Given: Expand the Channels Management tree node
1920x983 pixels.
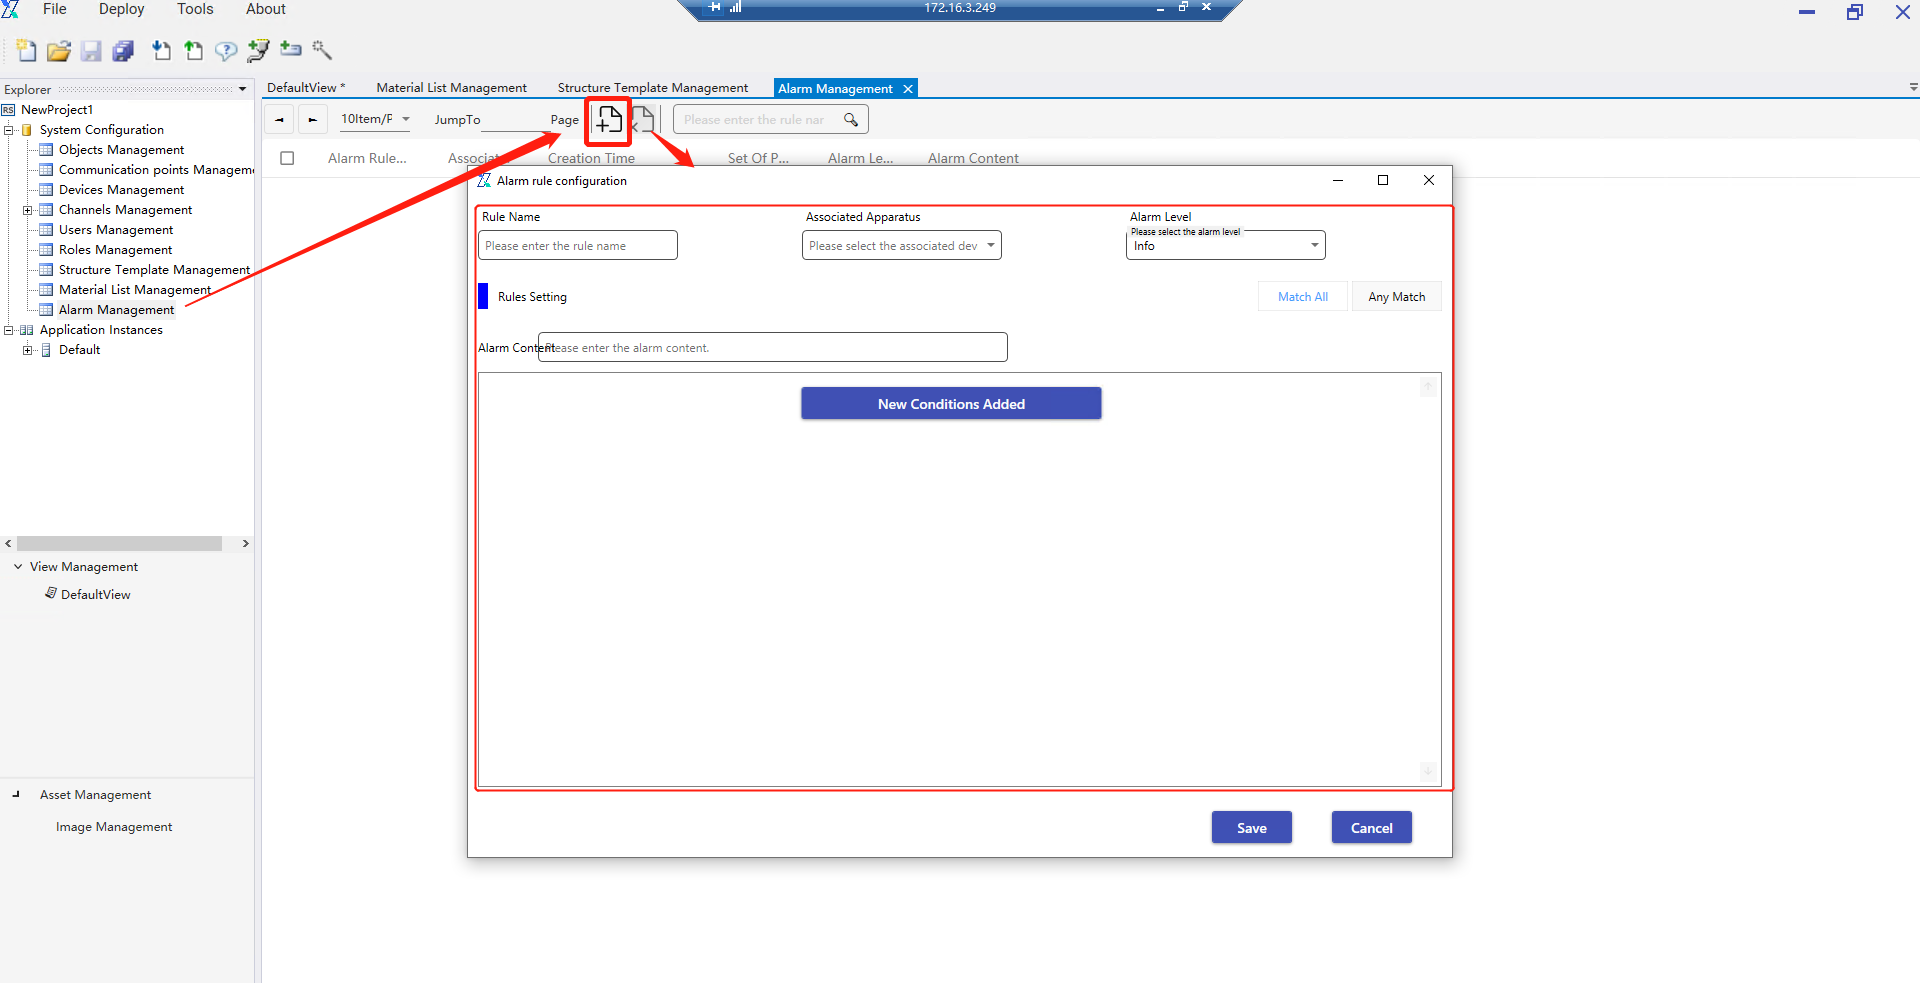Looking at the screenshot, I should coord(28,210).
